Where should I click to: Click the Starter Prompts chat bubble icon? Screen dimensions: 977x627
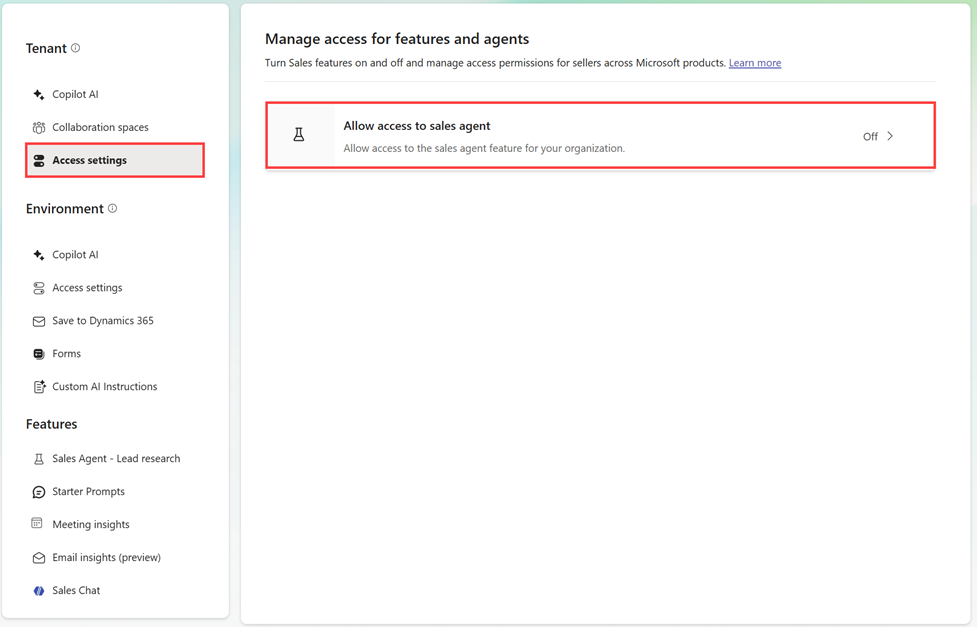click(39, 492)
